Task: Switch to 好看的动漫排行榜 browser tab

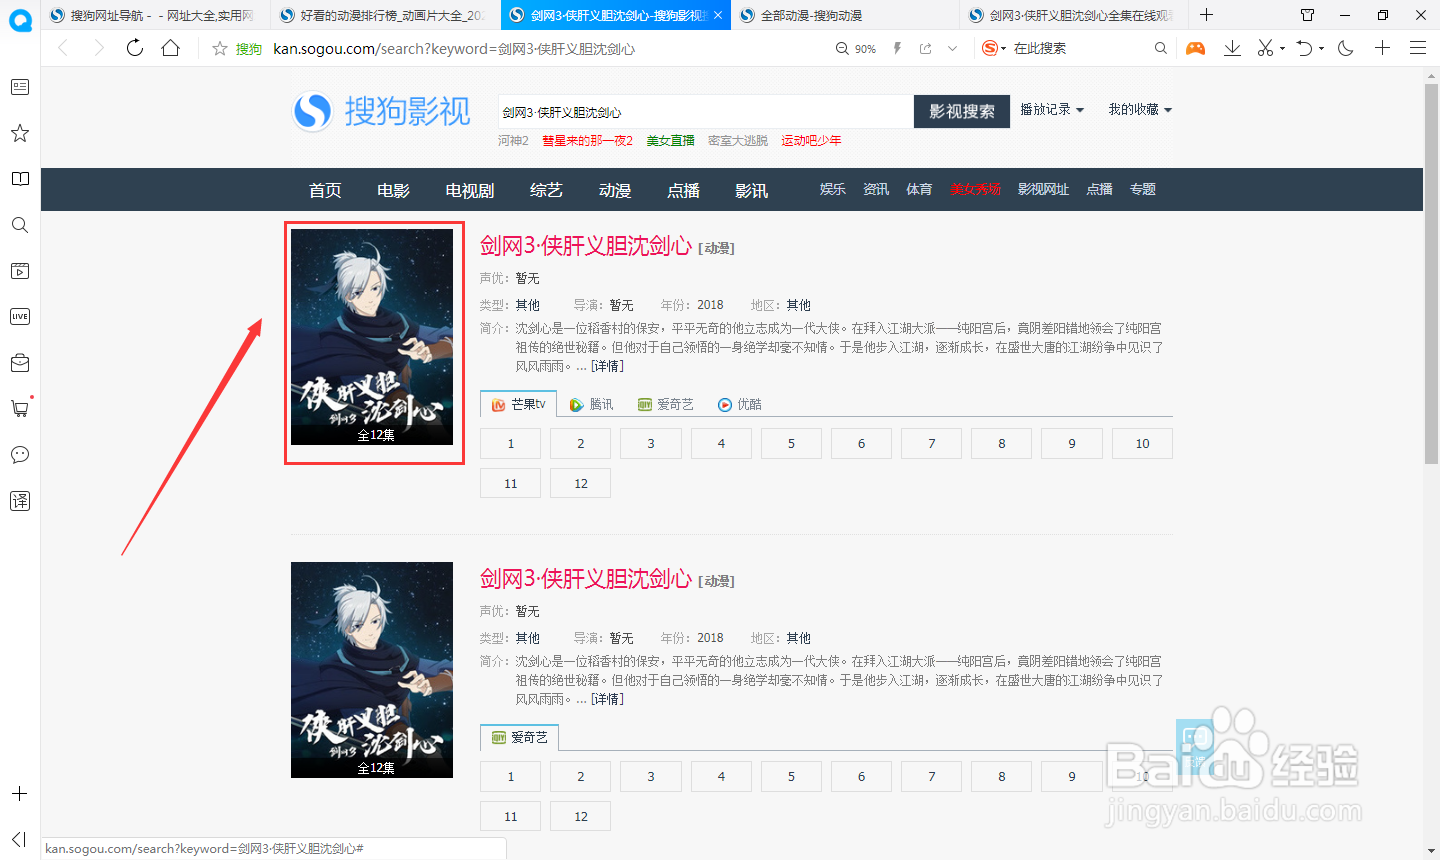Action: point(386,15)
